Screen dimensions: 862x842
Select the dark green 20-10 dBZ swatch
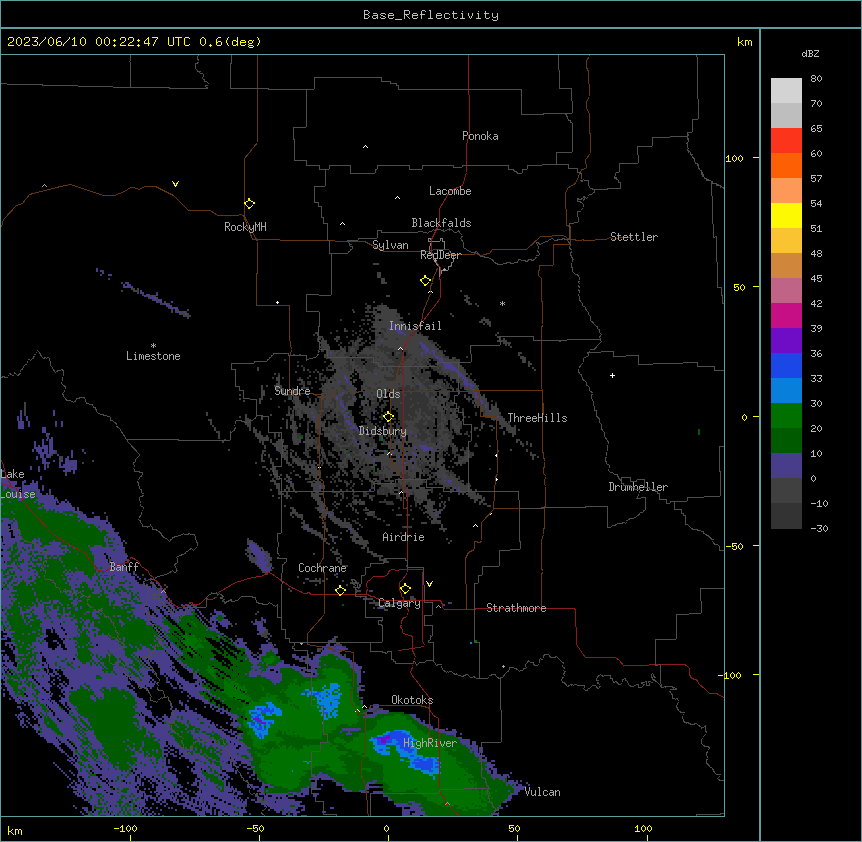click(x=786, y=441)
